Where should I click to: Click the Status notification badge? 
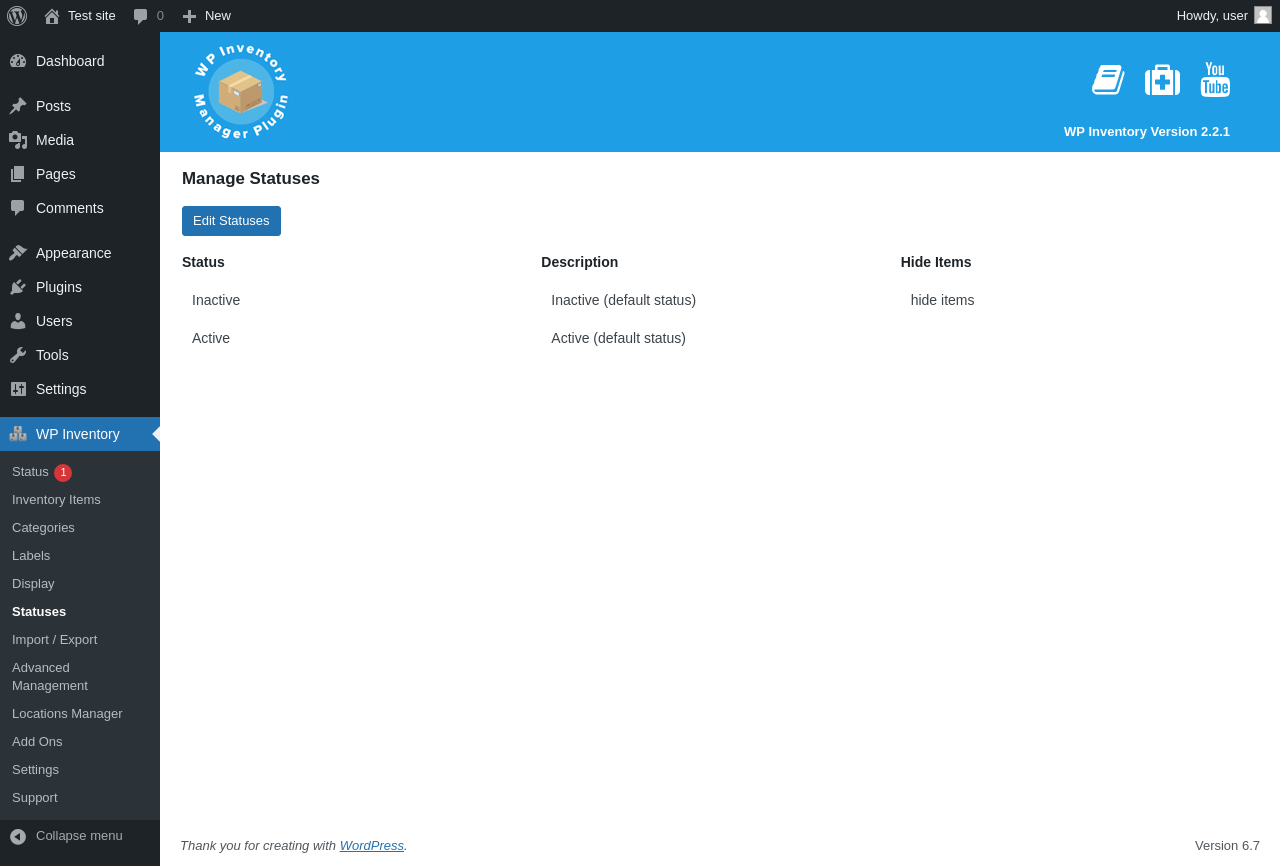point(63,473)
